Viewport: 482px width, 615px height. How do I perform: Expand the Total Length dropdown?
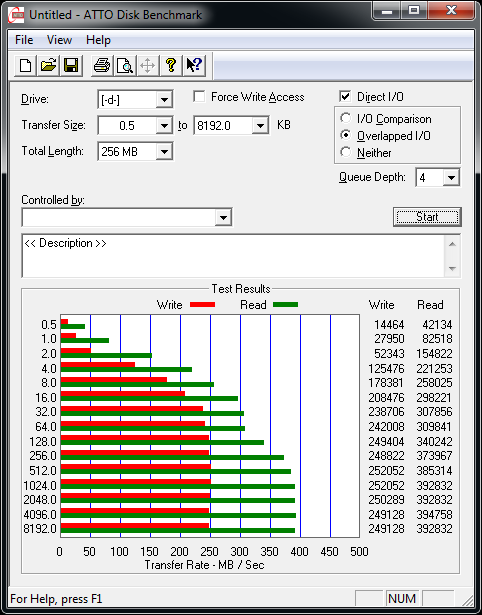[x=164, y=151]
